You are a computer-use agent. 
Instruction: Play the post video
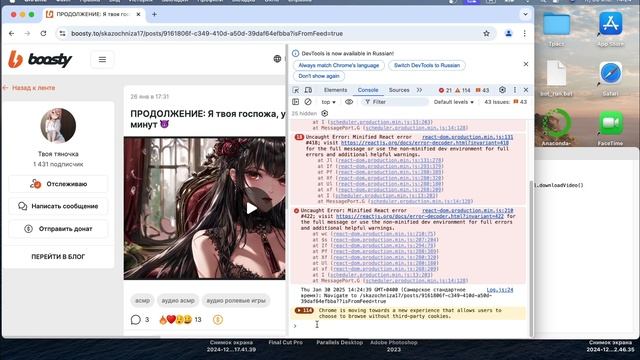coord(251,208)
